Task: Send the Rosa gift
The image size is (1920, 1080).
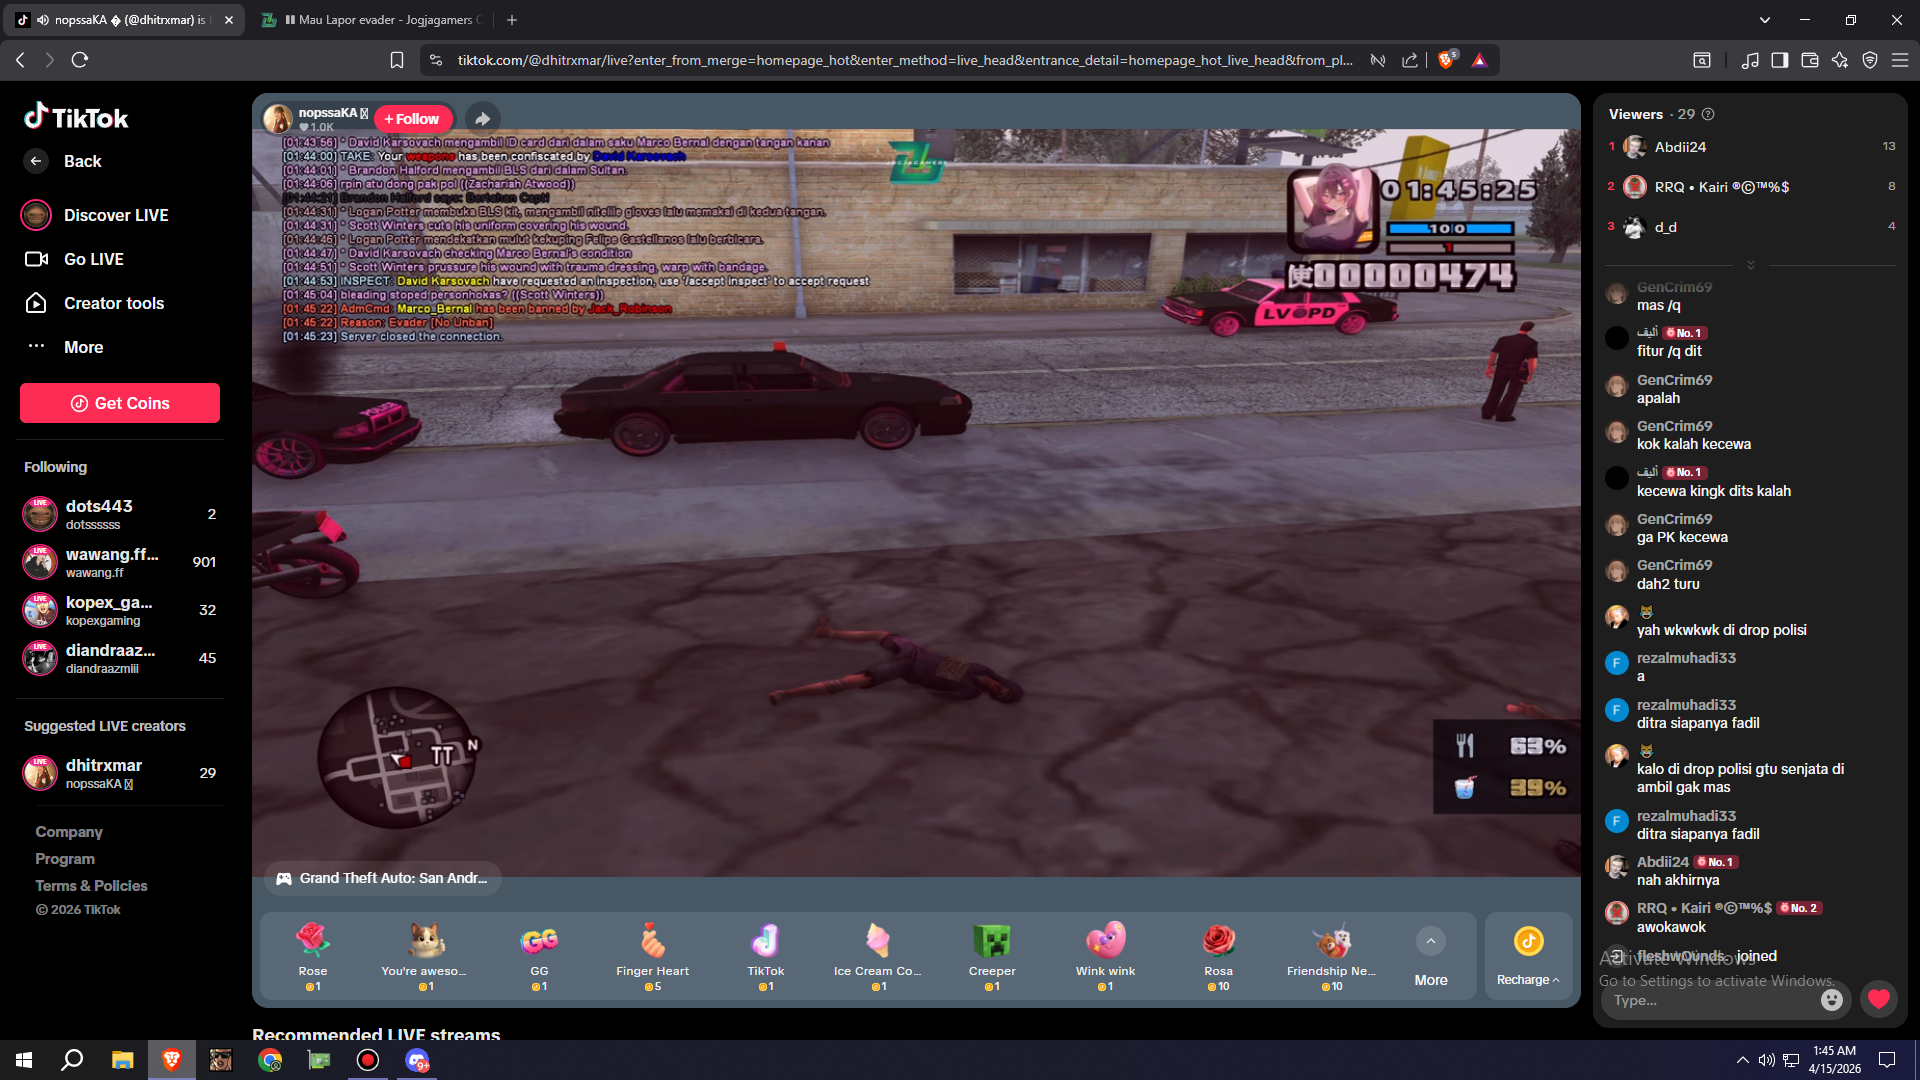Action: [x=1218, y=956]
